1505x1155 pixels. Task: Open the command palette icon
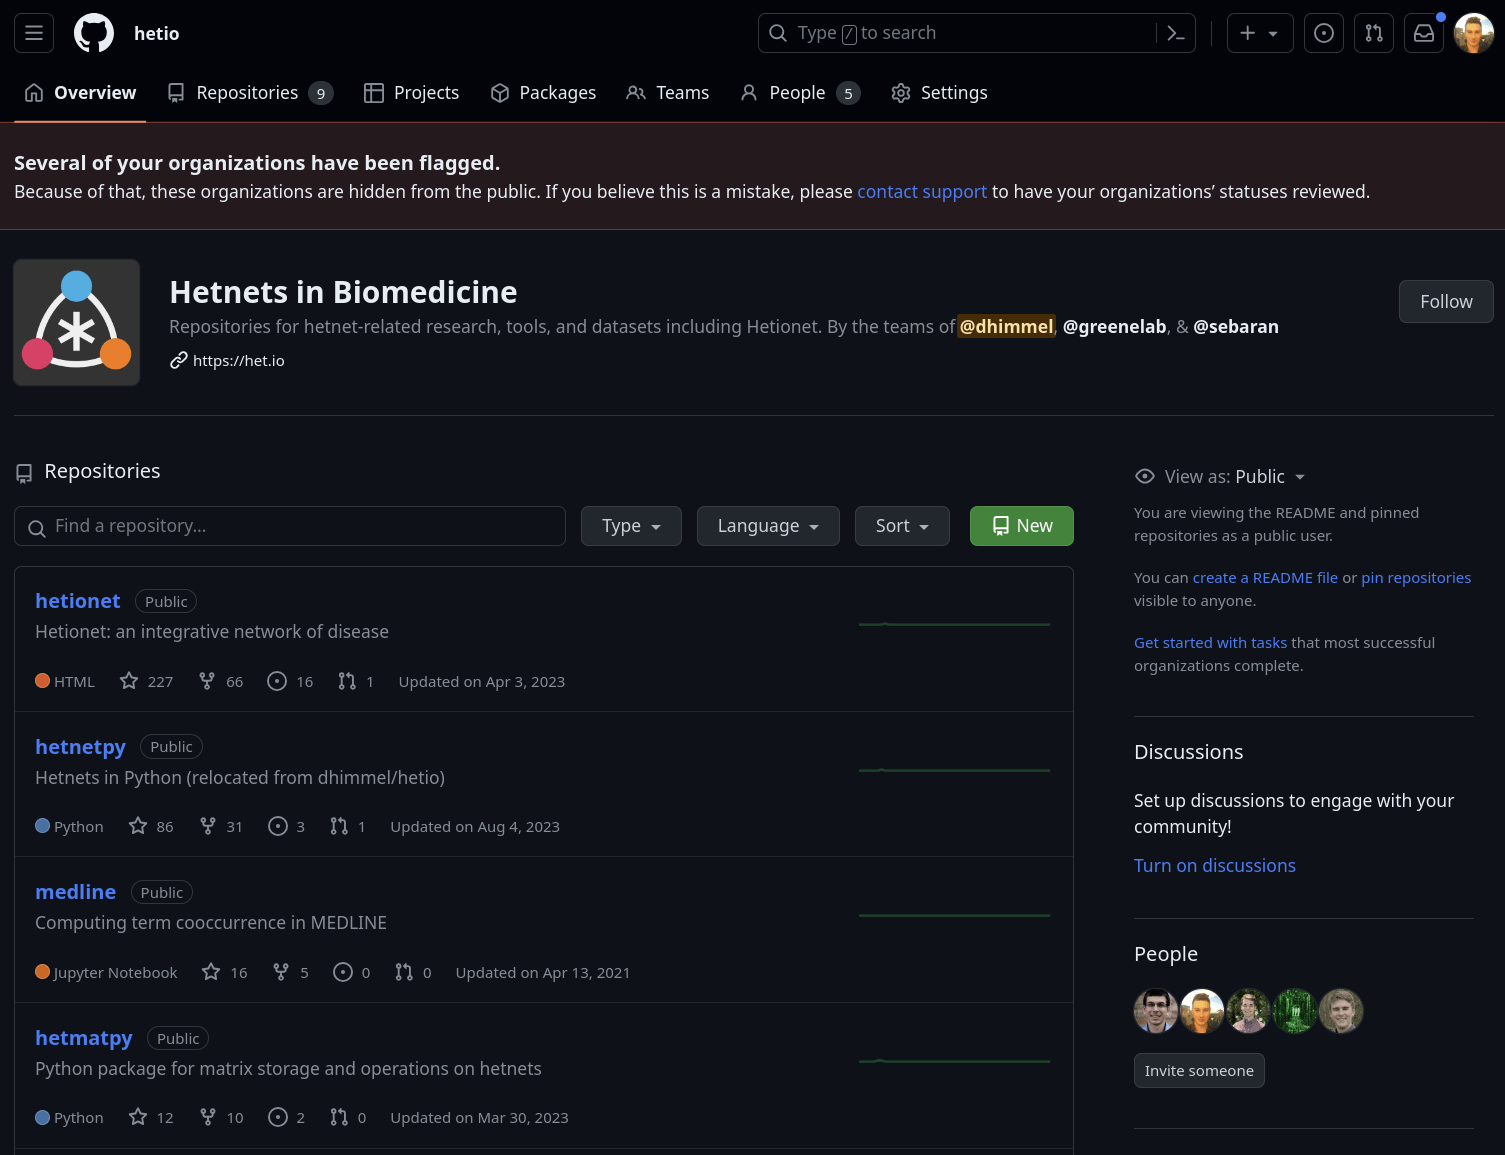[x=1176, y=33]
